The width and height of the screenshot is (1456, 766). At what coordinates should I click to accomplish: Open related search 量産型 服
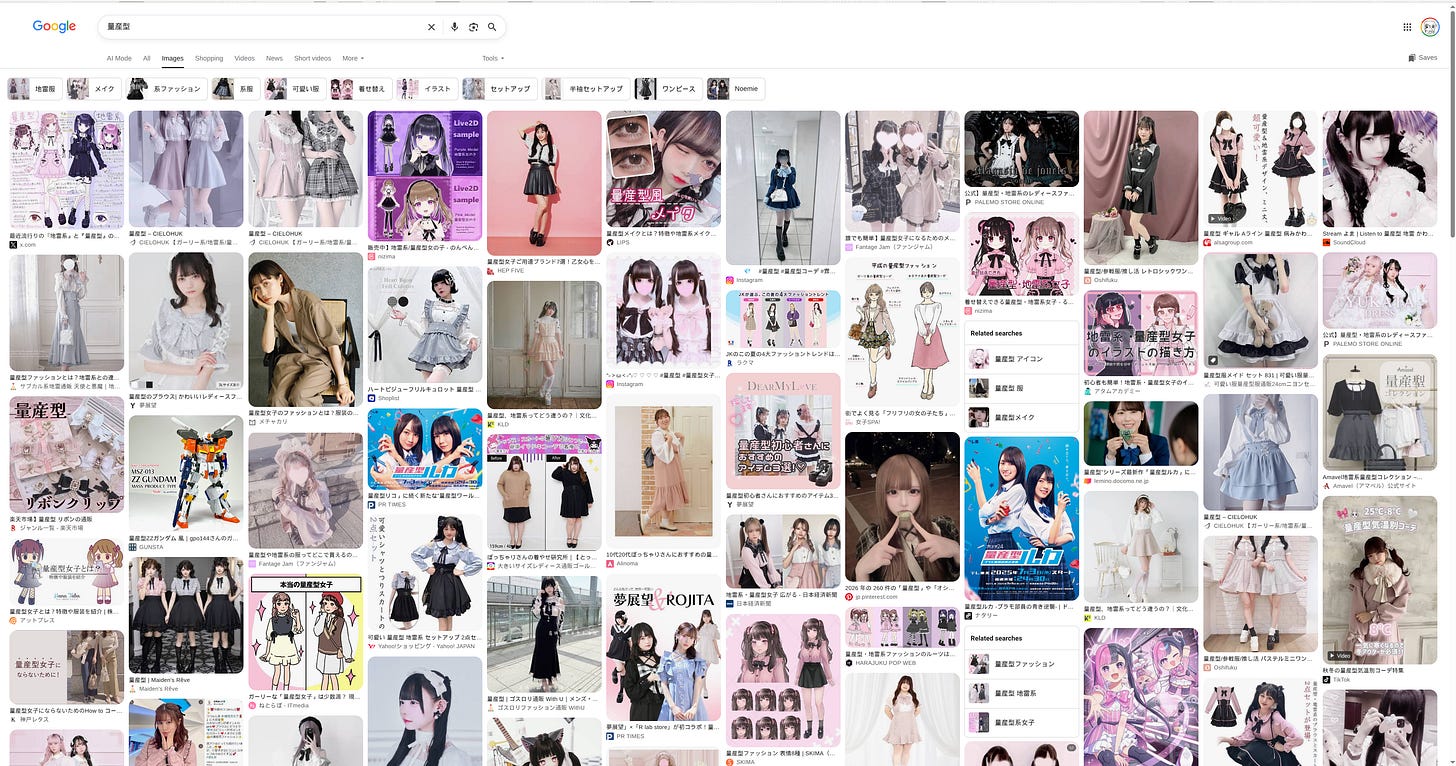pos(1021,388)
